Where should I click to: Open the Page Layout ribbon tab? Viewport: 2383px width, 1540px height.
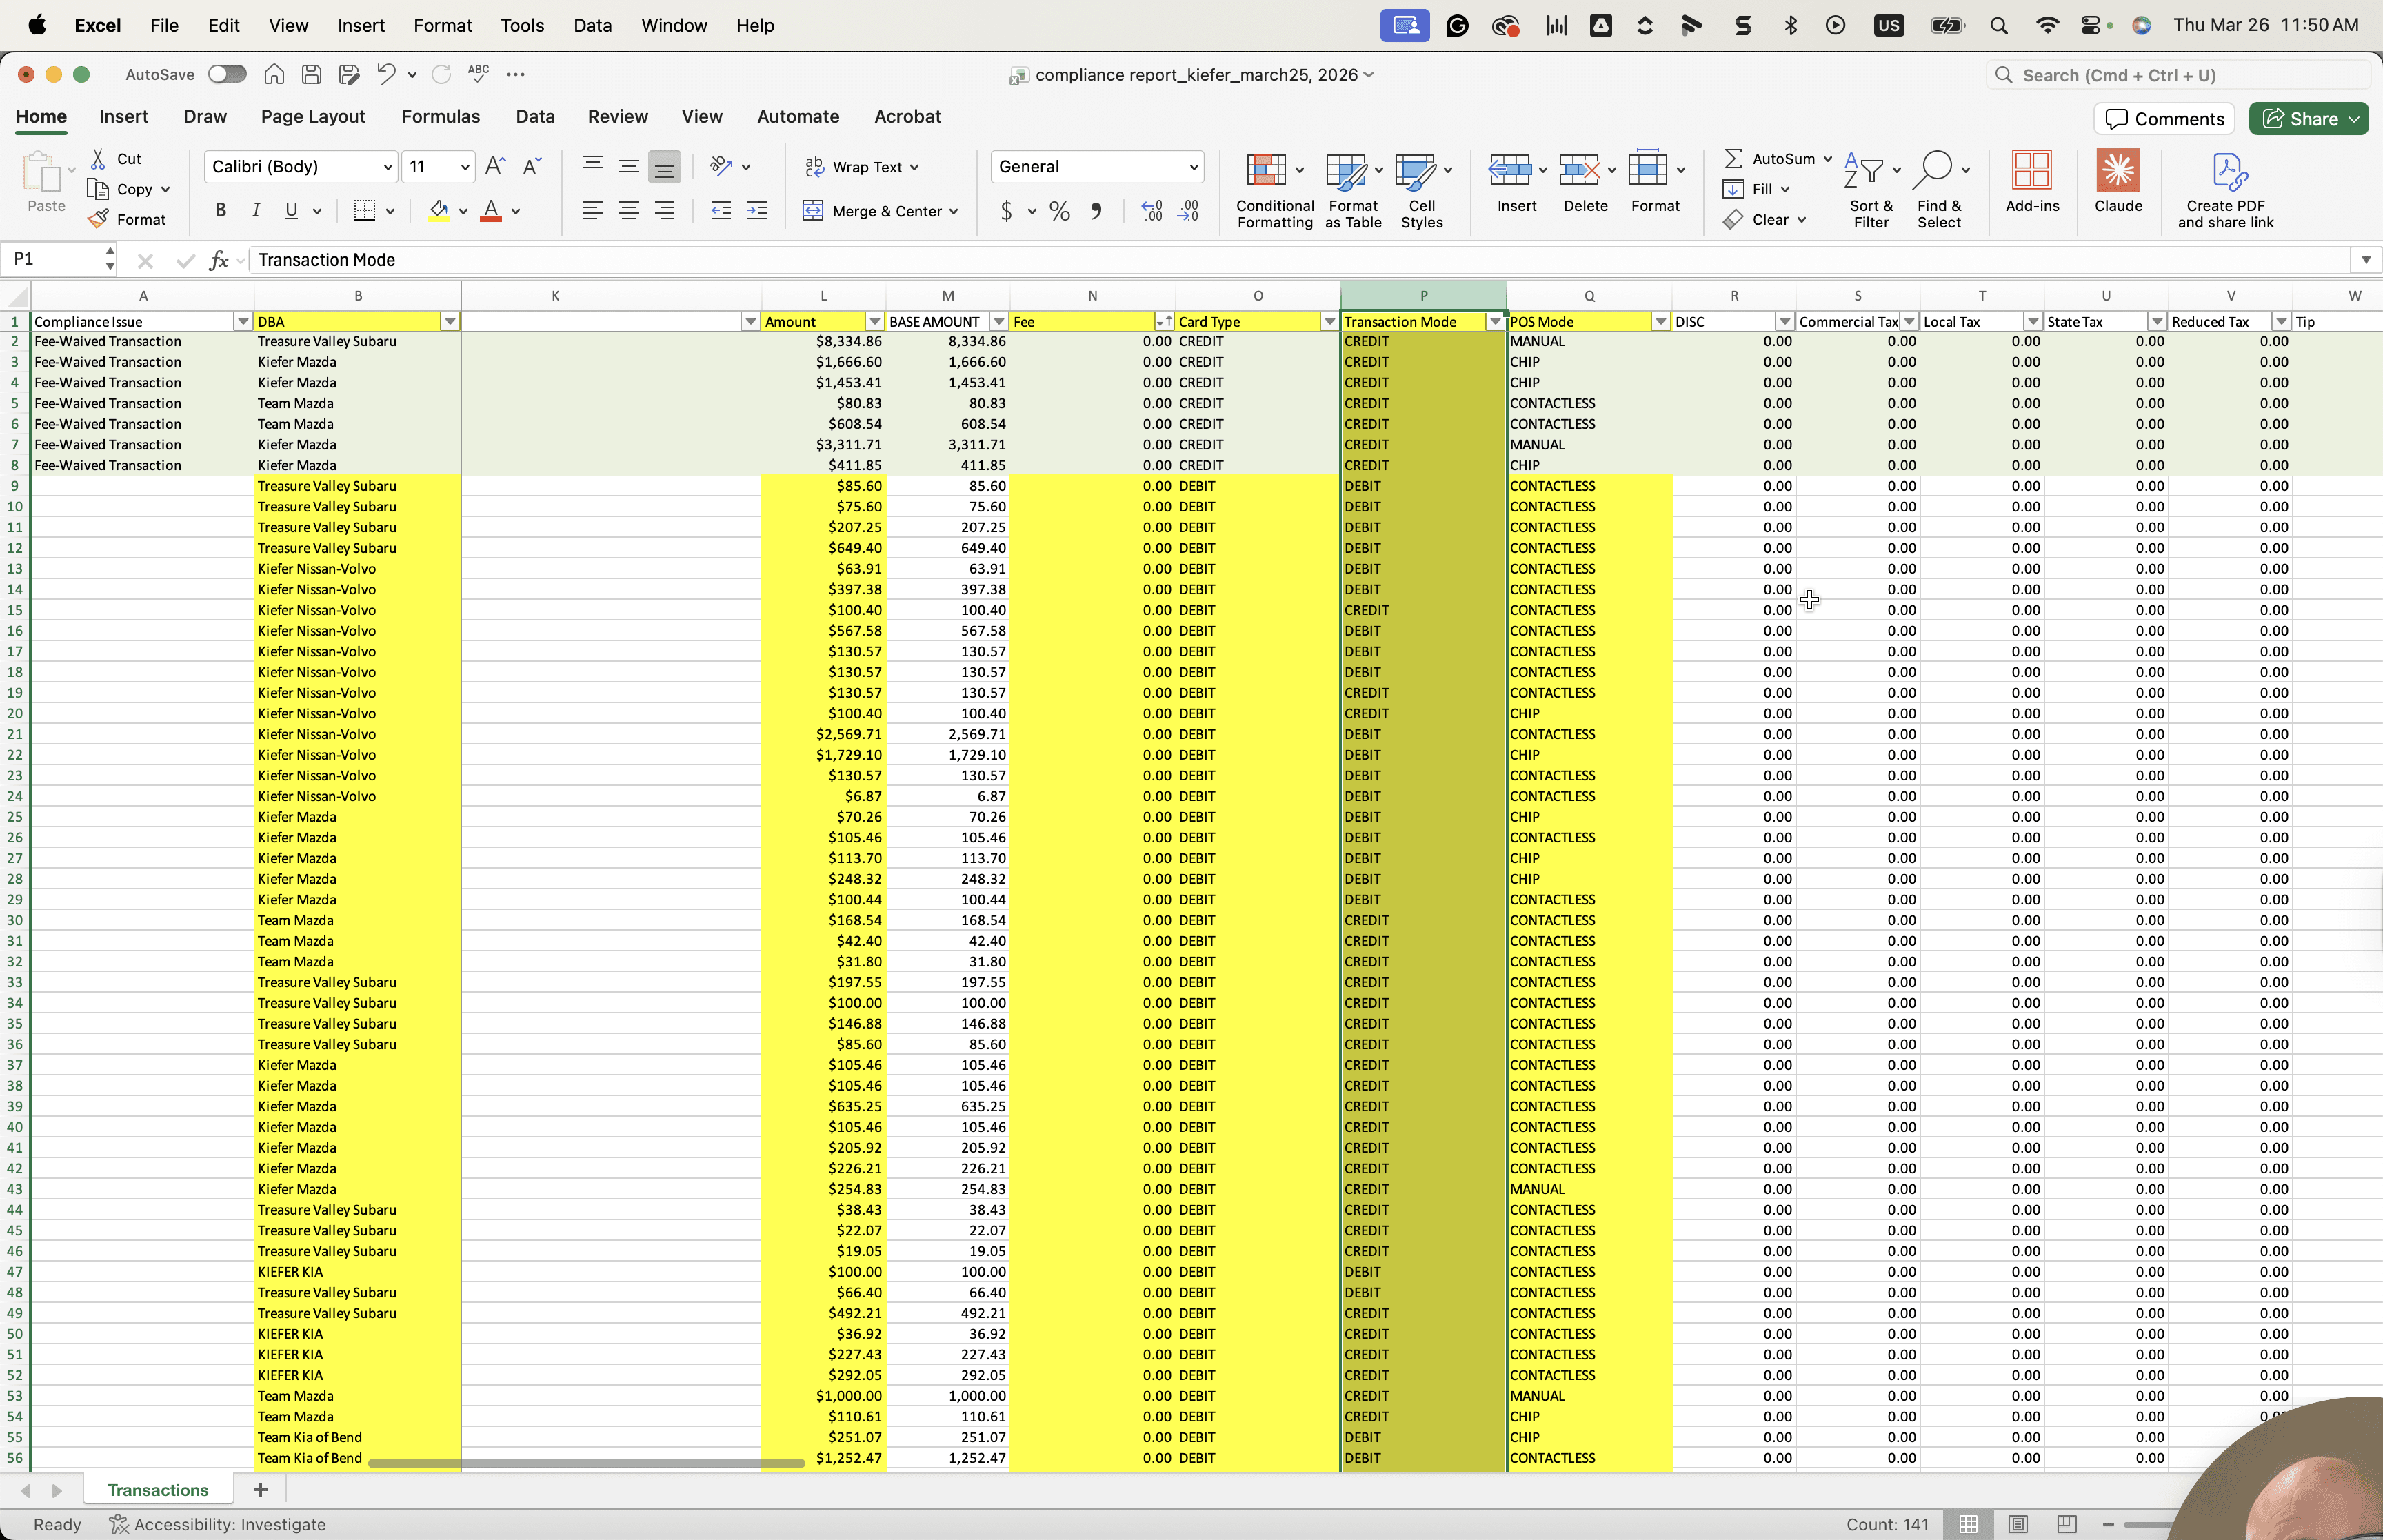313,116
